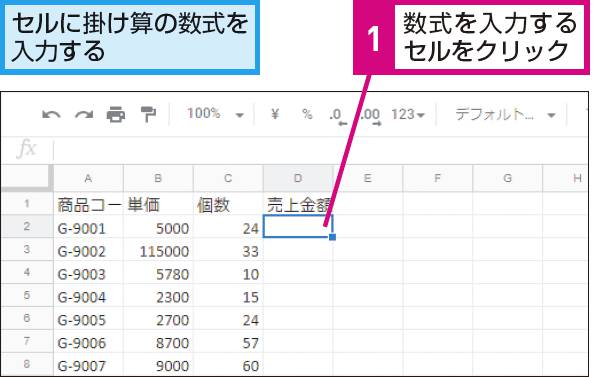600x377 pixels.
Task: Select row 3 header
Action: point(27,249)
